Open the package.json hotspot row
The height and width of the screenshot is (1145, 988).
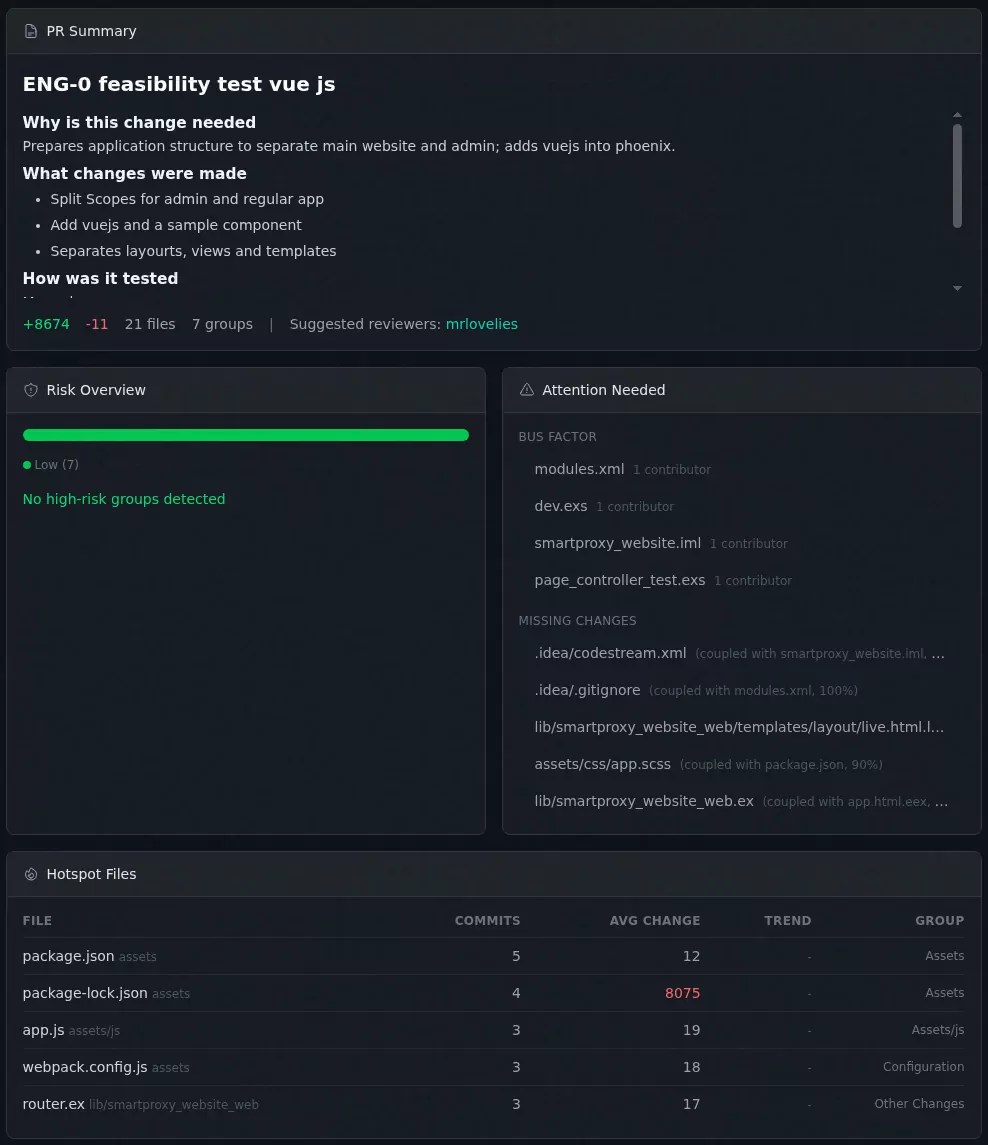coord(68,956)
